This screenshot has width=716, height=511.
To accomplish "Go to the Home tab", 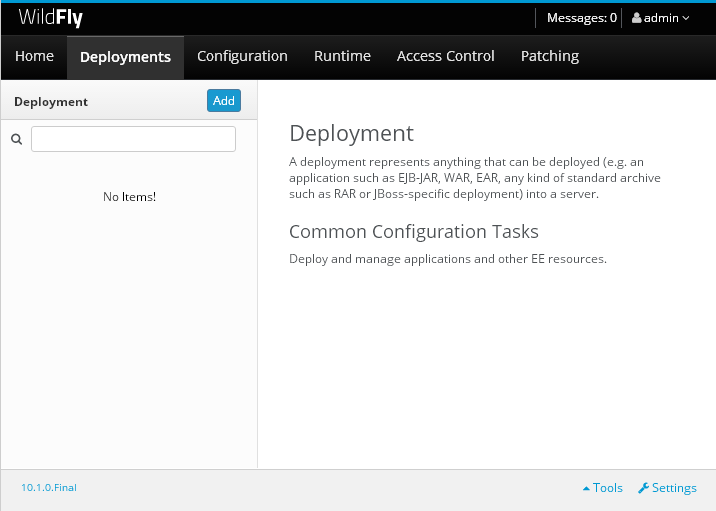I will coord(34,56).
